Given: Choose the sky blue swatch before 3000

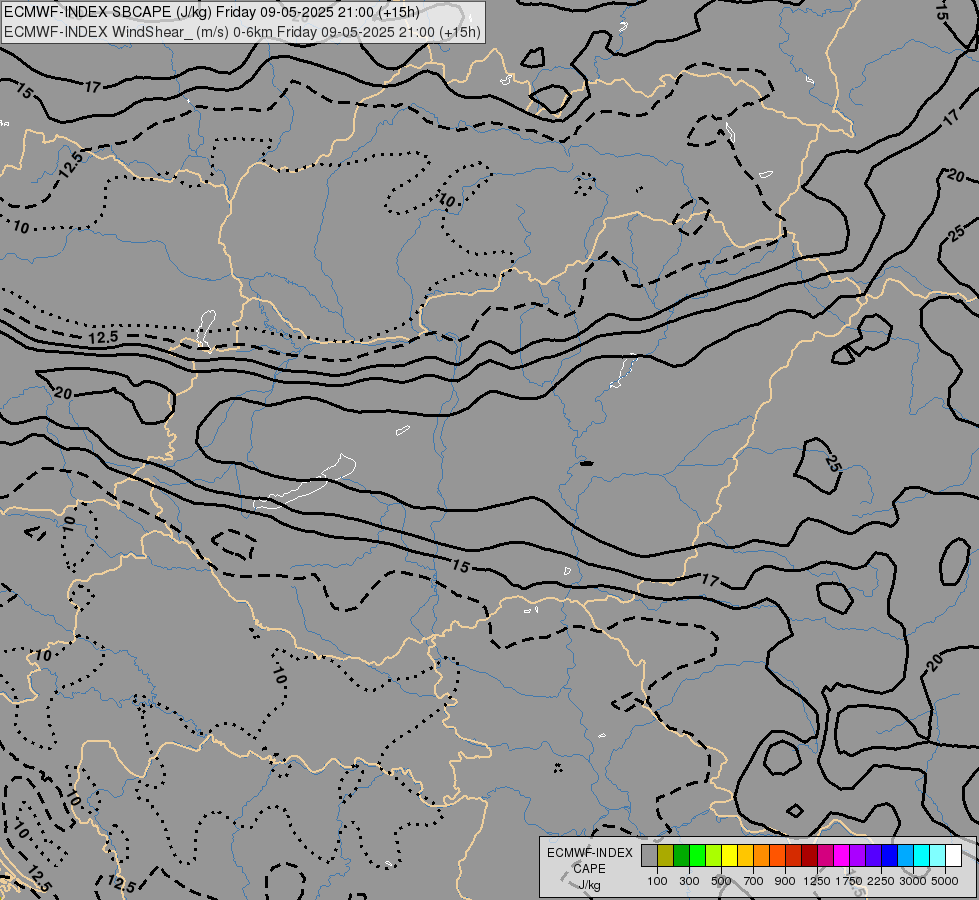Looking at the screenshot, I should pos(905,855).
